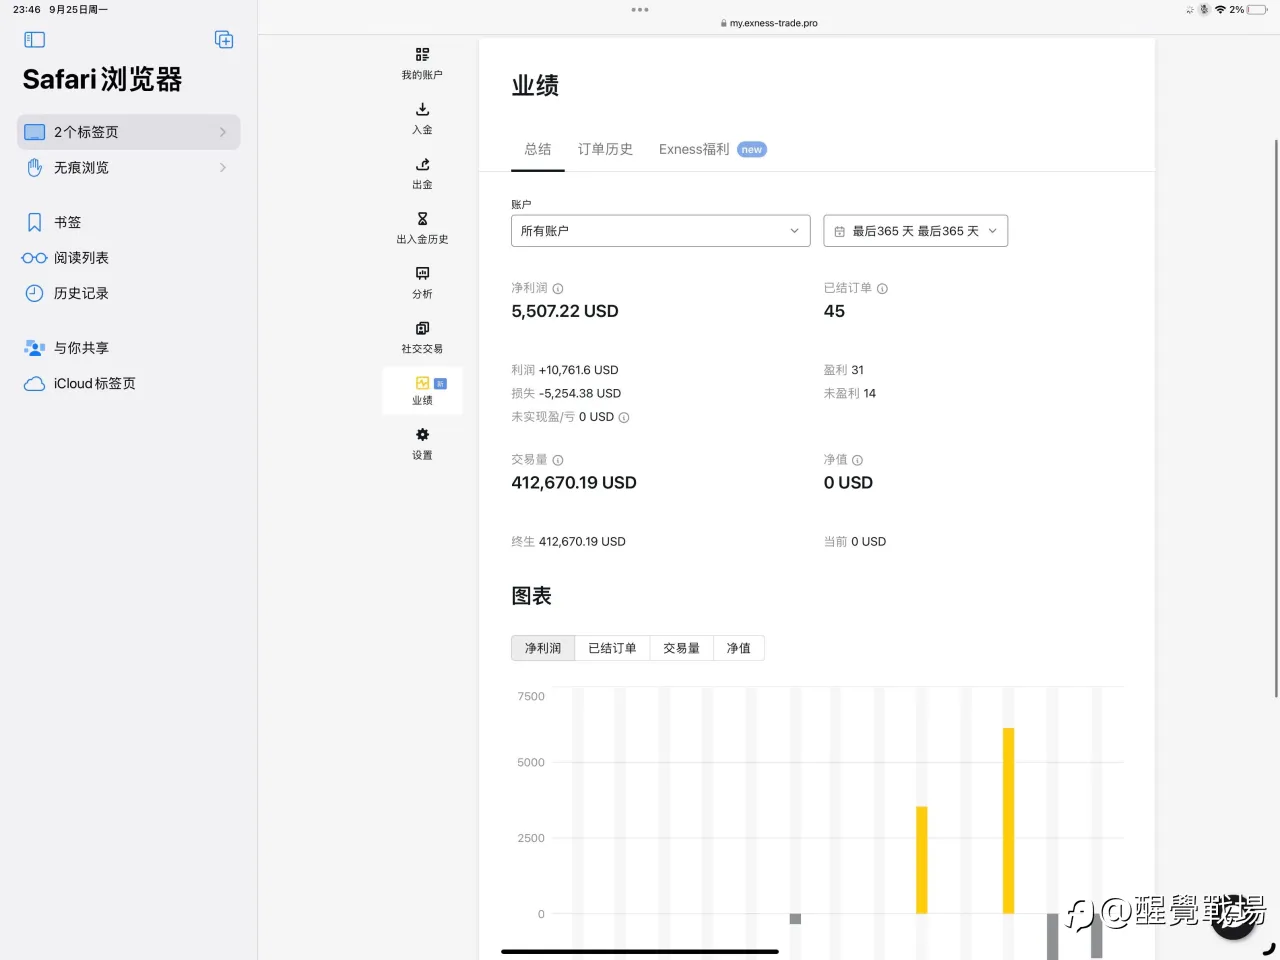Toggle the Safari sidebar icon
This screenshot has width=1280, height=960.
[x=35, y=40]
